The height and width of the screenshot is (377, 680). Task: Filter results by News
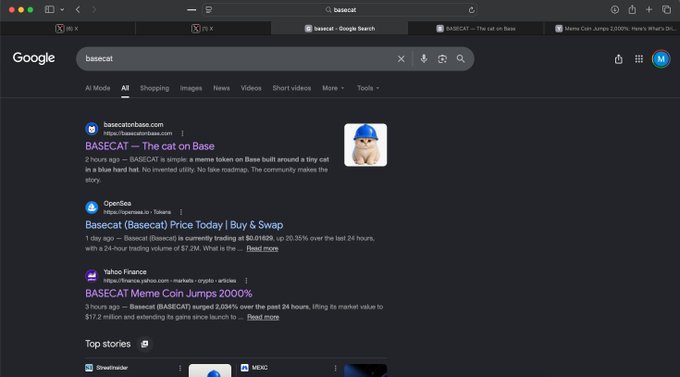pos(221,88)
